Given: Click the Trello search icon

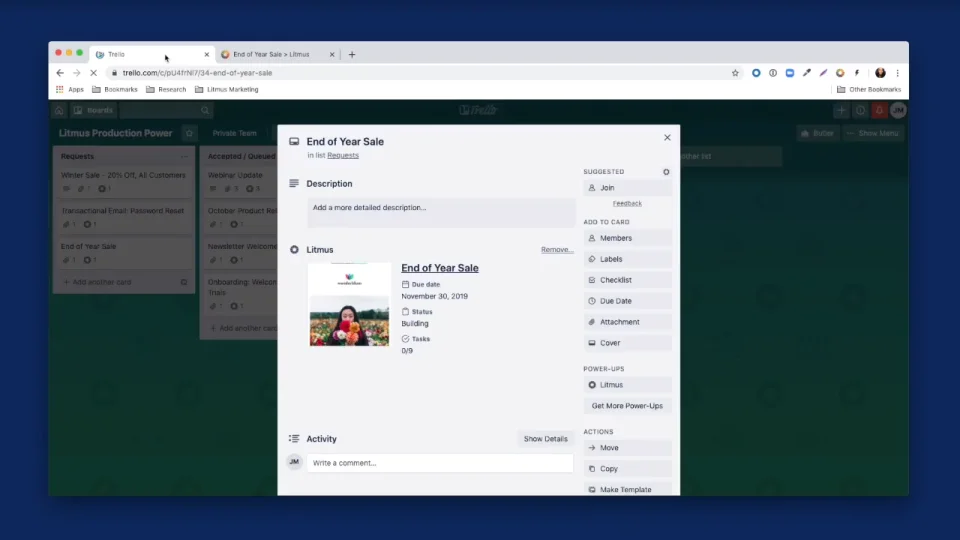Looking at the screenshot, I should point(205,110).
